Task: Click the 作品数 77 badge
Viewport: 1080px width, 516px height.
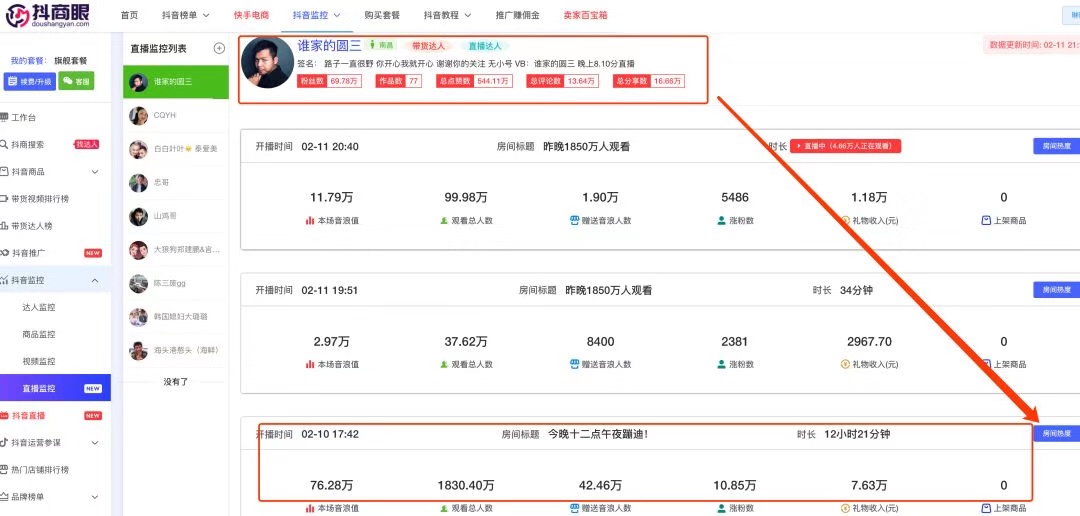Action: [399, 81]
